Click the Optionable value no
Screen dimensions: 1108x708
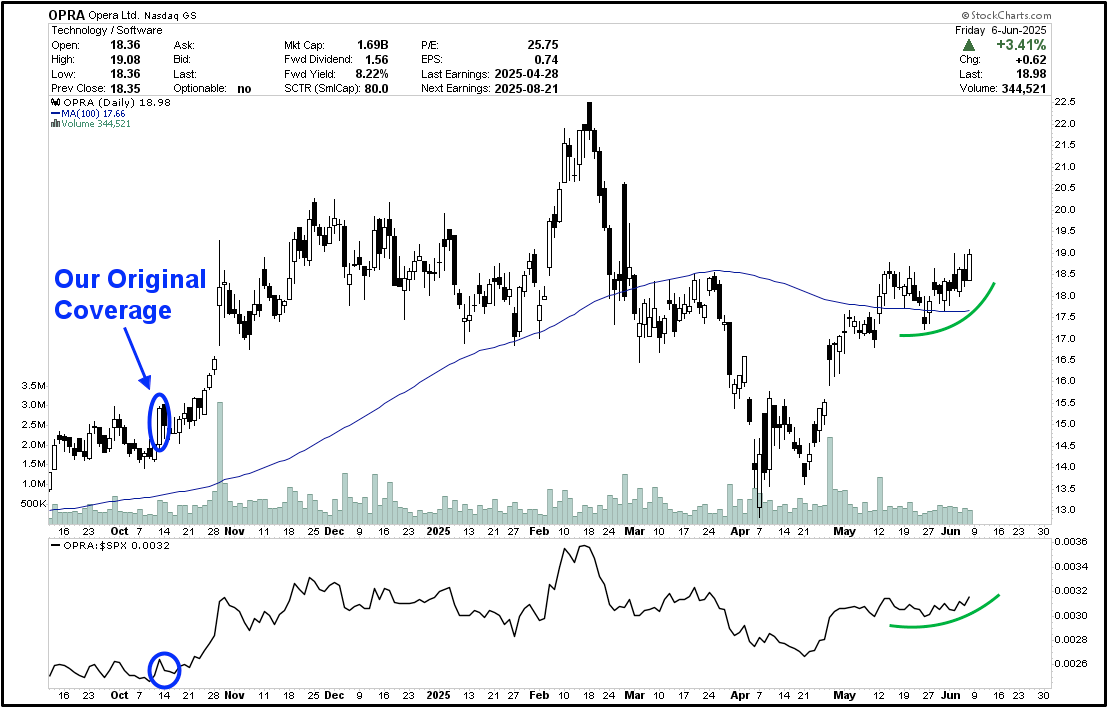pos(244,89)
